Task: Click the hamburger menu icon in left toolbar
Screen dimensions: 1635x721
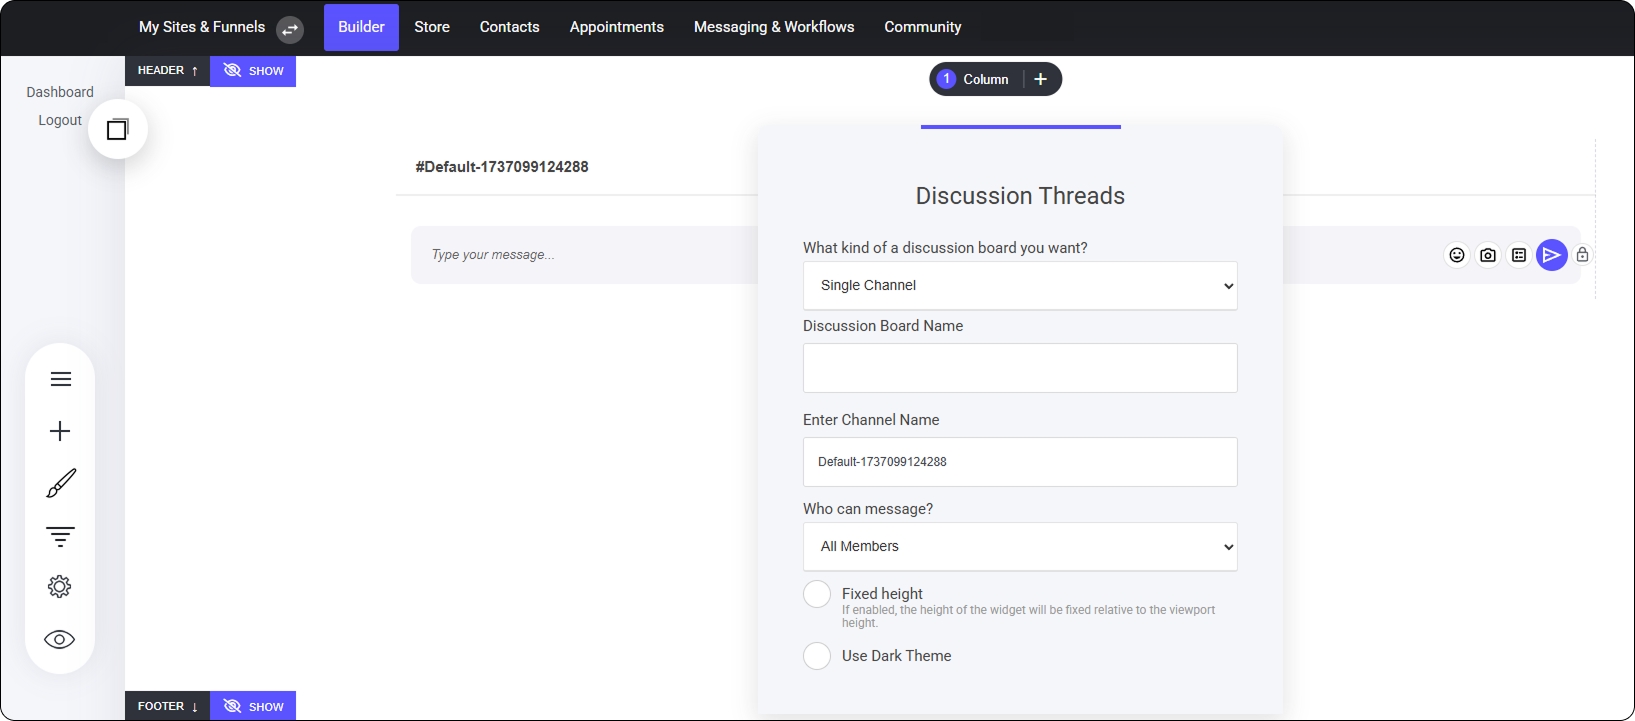Action: tap(60, 379)
